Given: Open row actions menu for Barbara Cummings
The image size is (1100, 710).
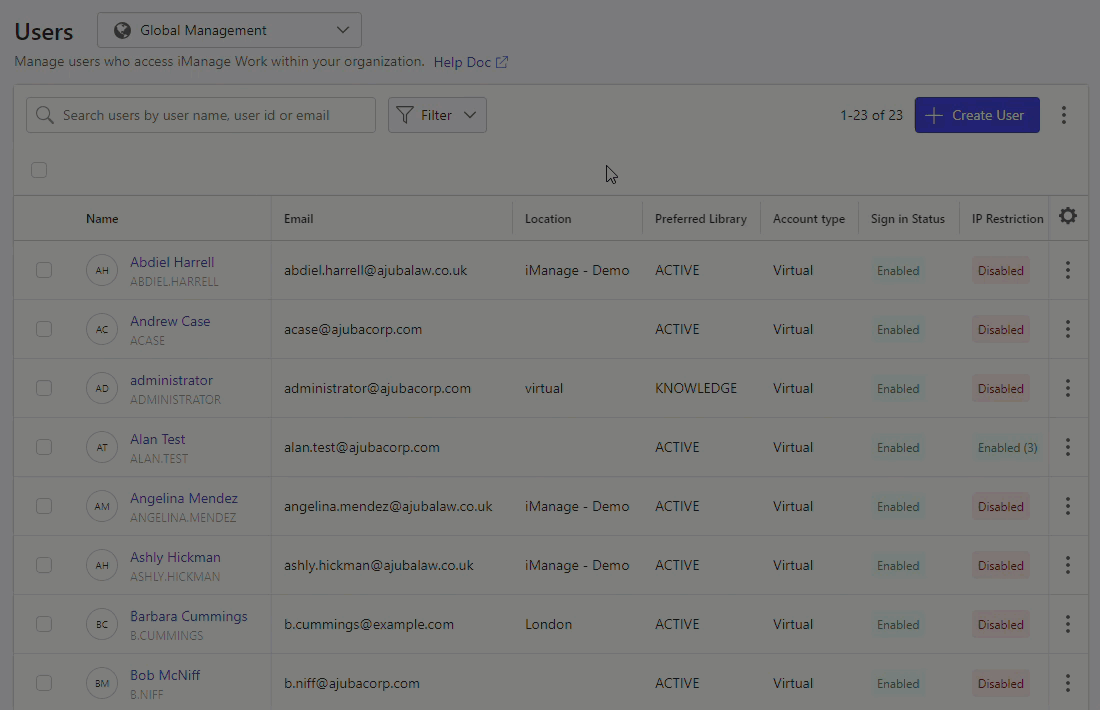Looking at the screenshot, I should point(1068,624).
